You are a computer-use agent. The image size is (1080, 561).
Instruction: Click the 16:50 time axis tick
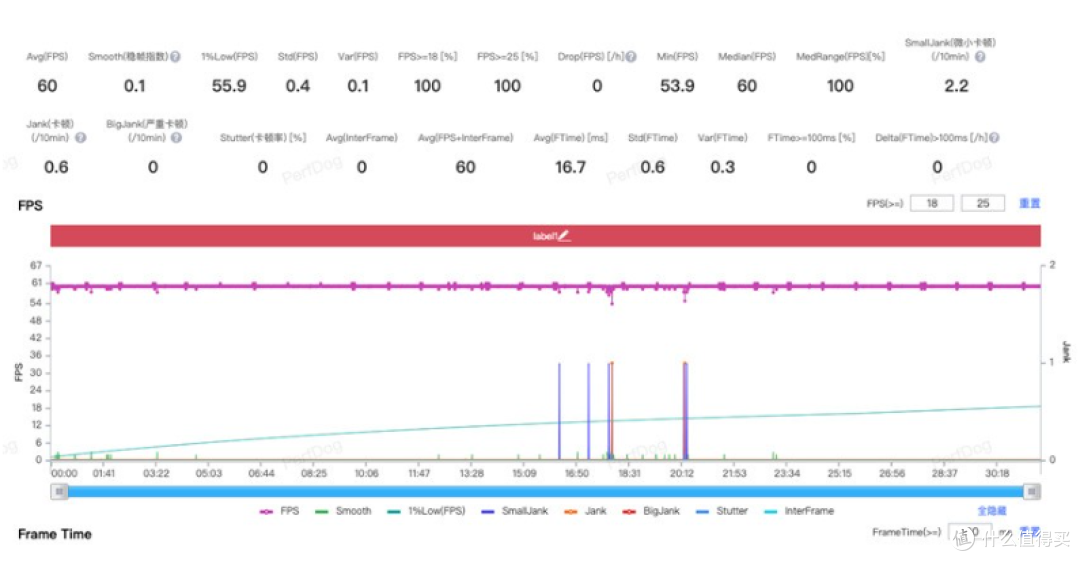point(577,473)
